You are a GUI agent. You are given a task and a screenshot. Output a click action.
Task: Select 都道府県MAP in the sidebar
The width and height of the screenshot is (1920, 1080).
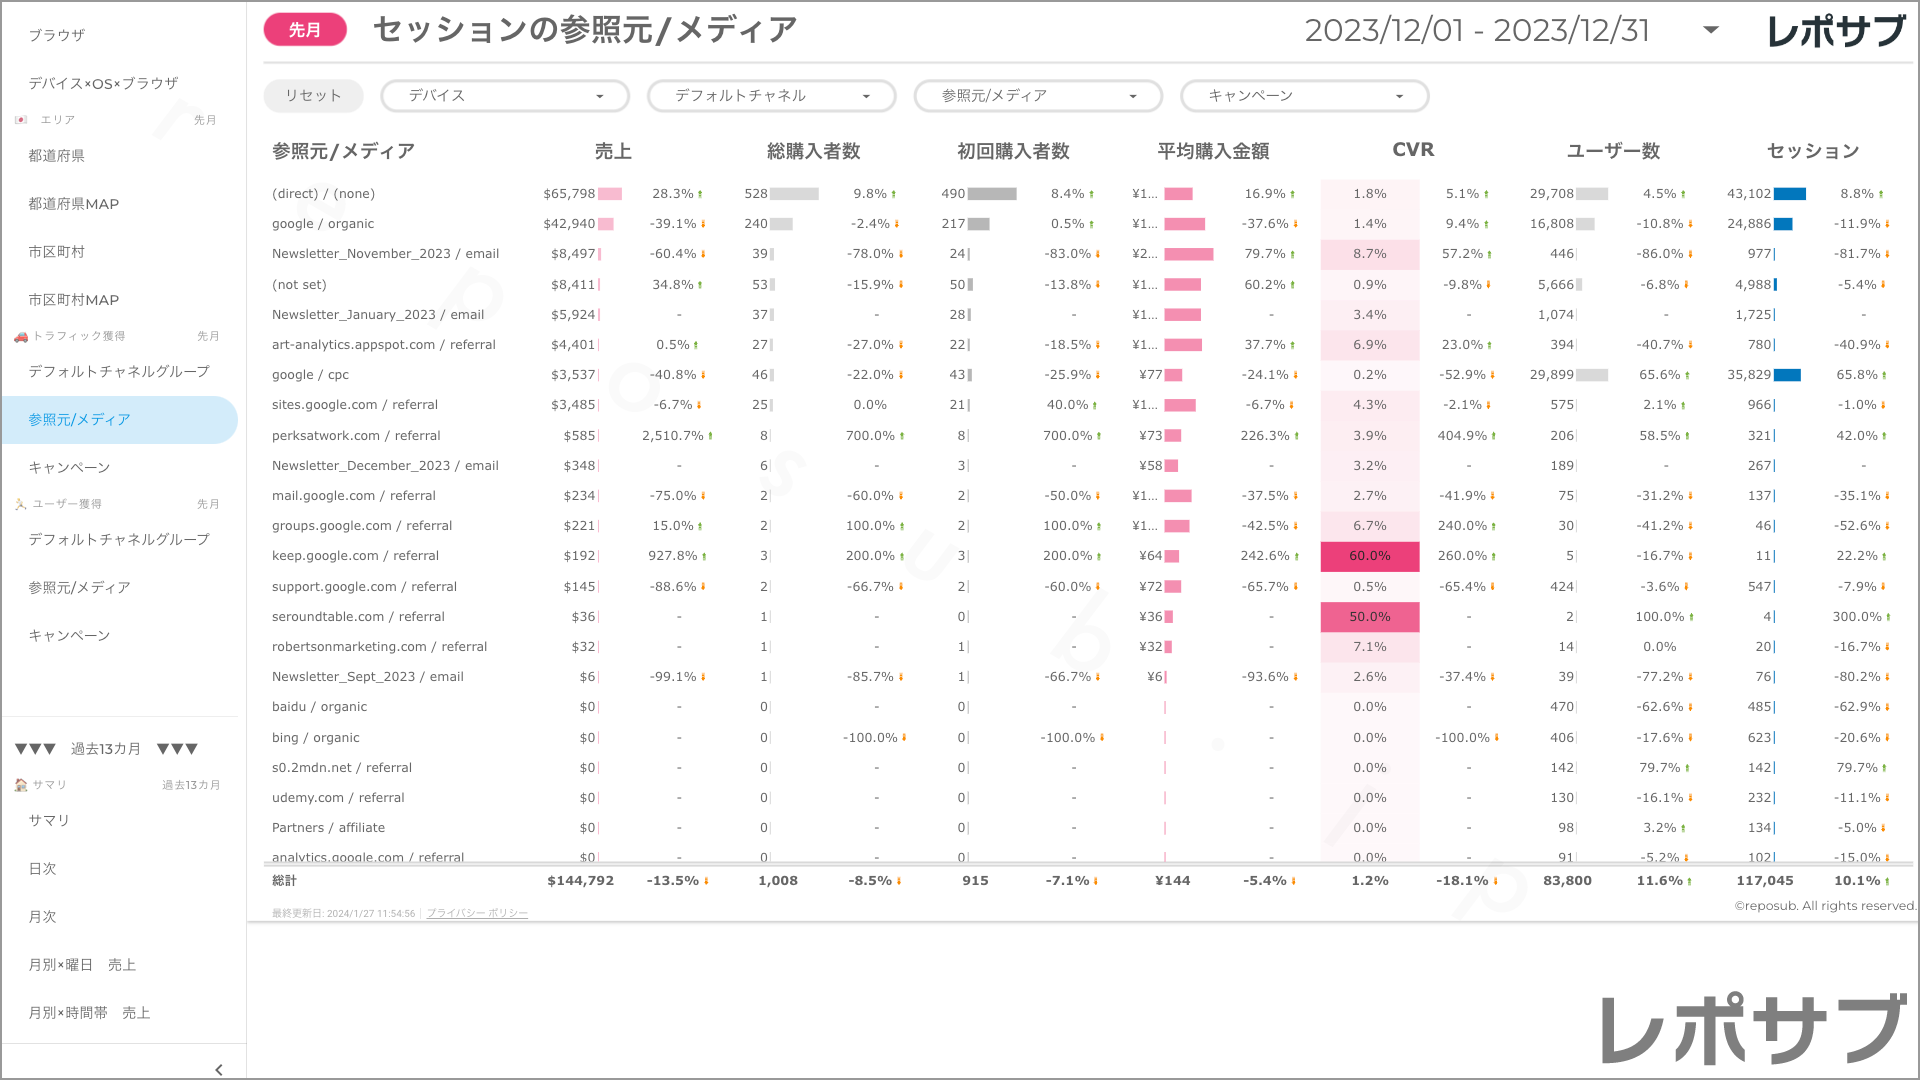pyautogui.click(x=74, y=204)
